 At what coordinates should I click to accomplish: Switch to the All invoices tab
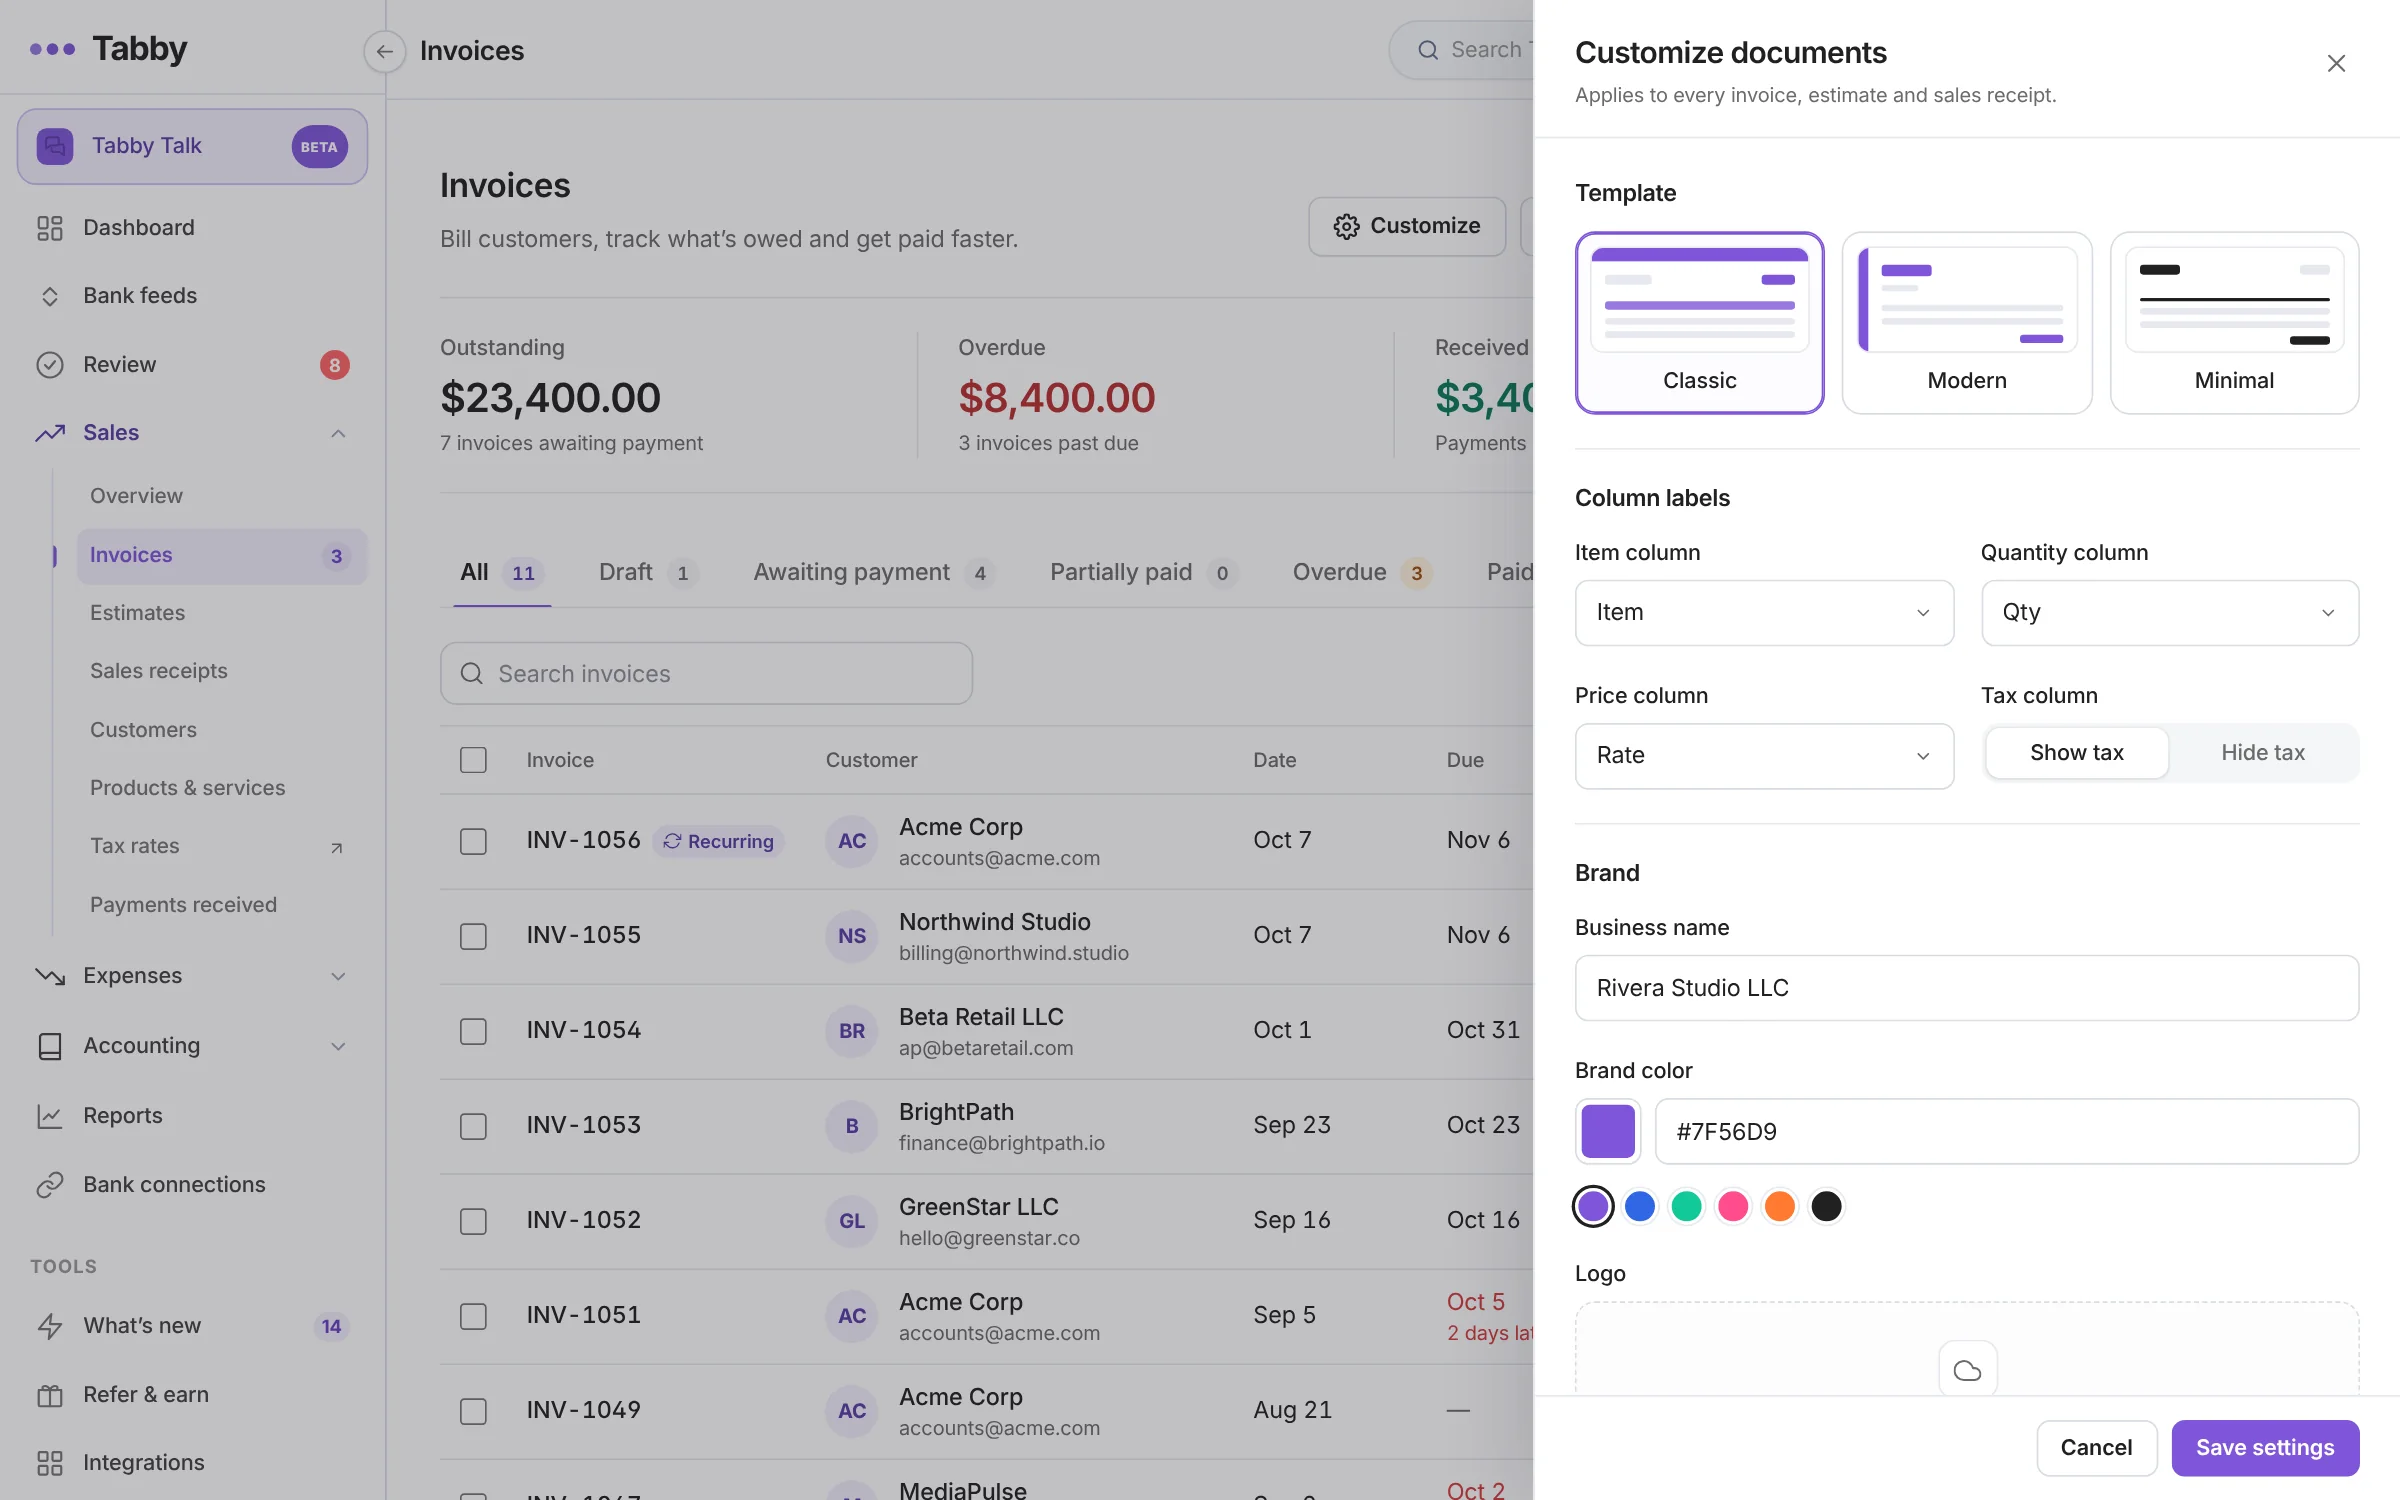501,573
